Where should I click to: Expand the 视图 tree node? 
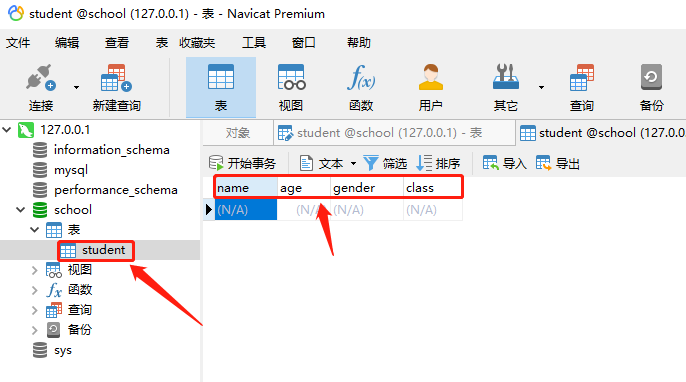[35, 270]
